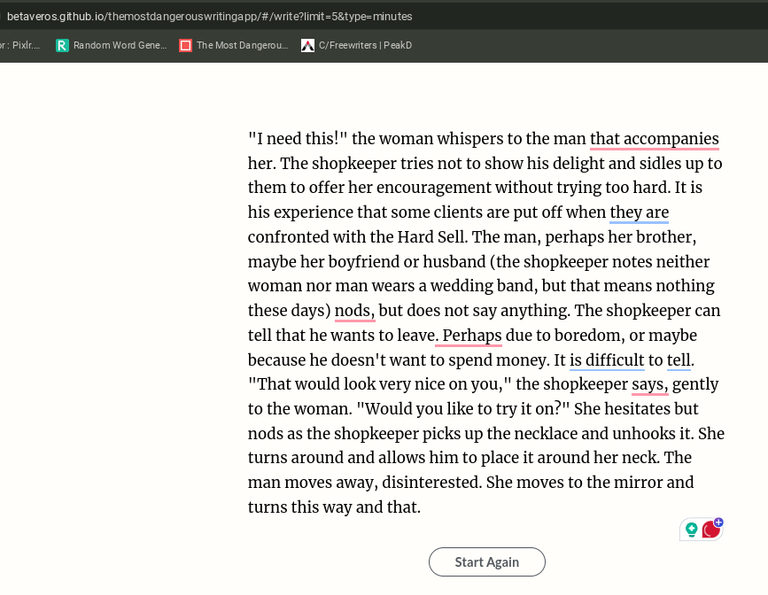Click the green lightbulb extension icon
Image resolution: width=768 pixels, height=595 pixels.
[691, 530]
